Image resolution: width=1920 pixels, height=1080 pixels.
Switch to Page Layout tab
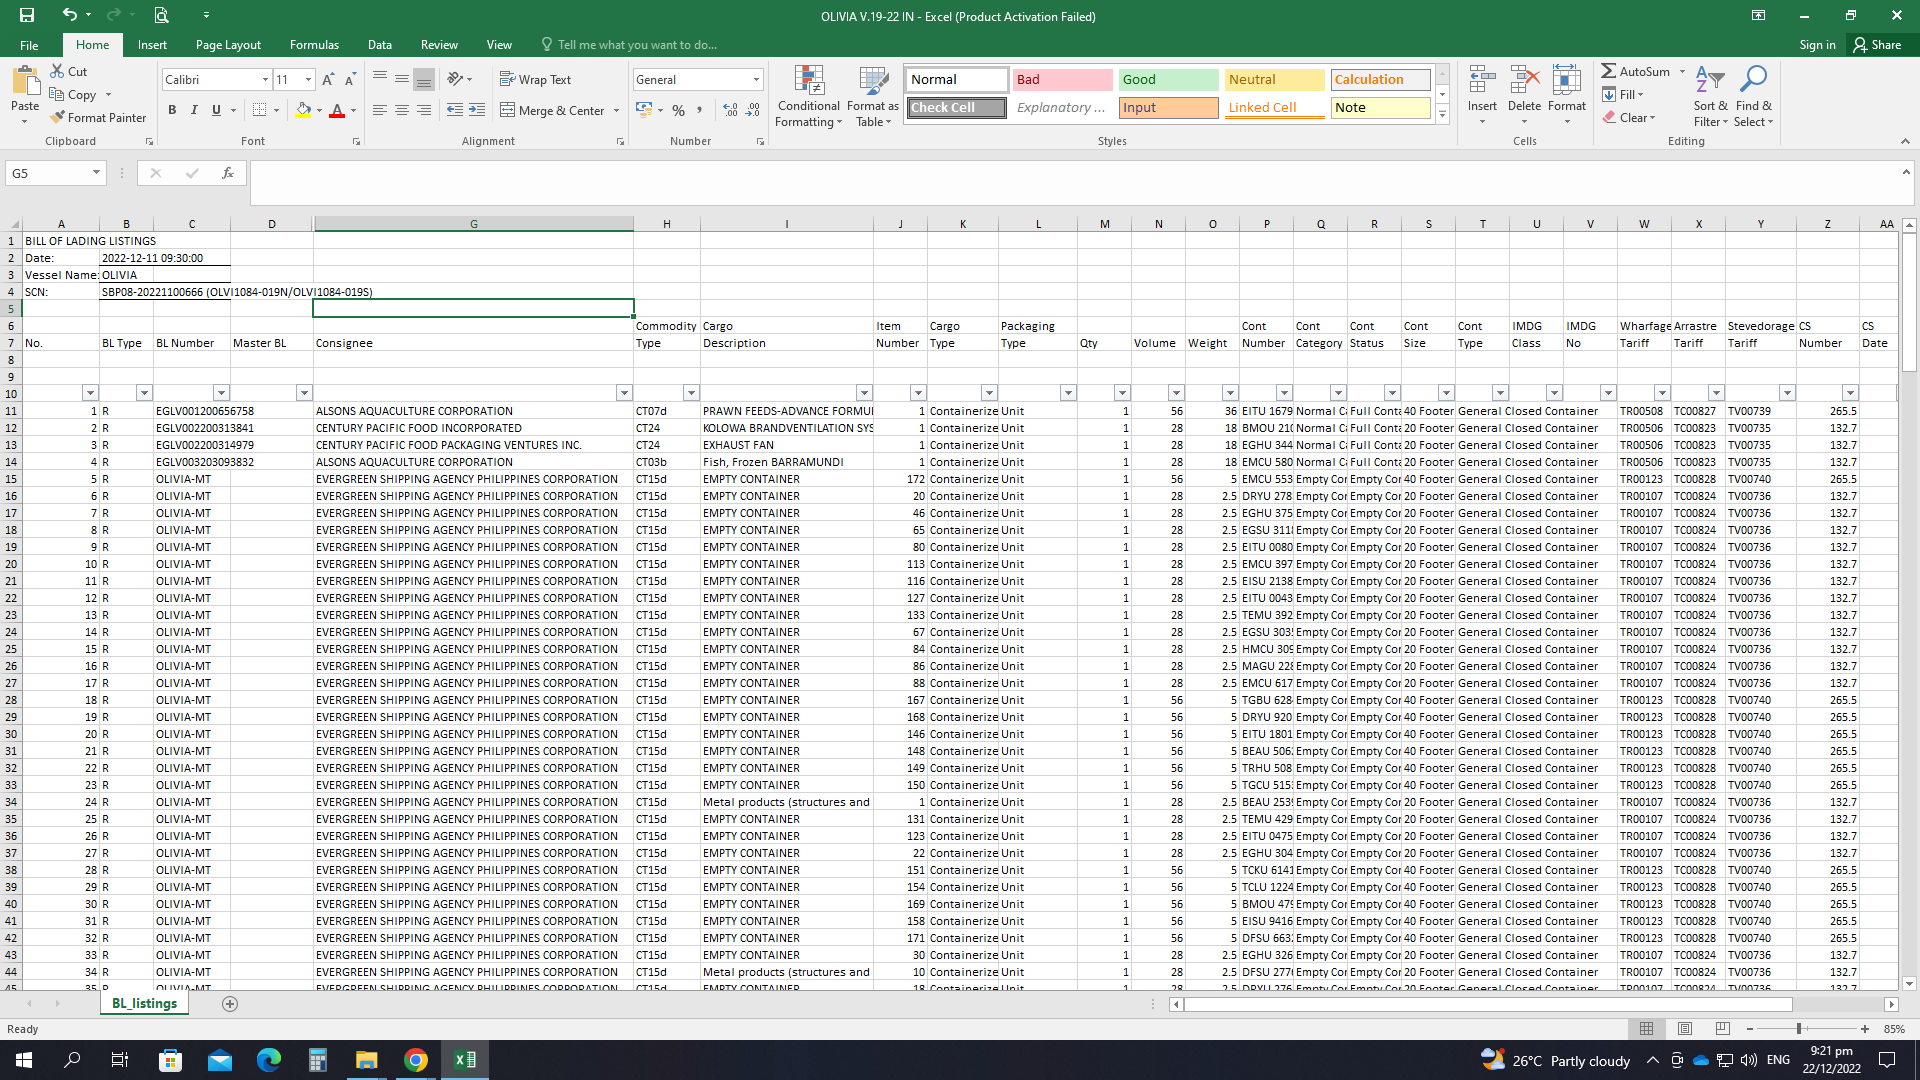pos(228,45)
